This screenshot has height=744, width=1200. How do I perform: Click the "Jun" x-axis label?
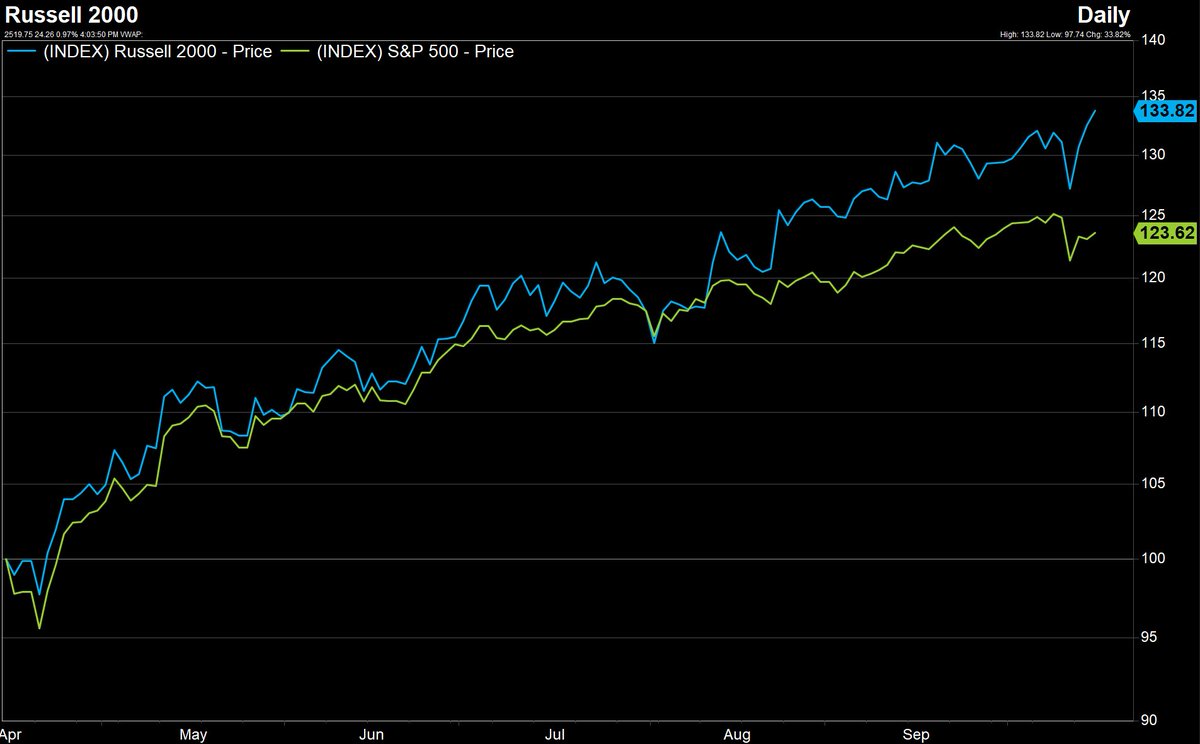click(x=371, y=735)
